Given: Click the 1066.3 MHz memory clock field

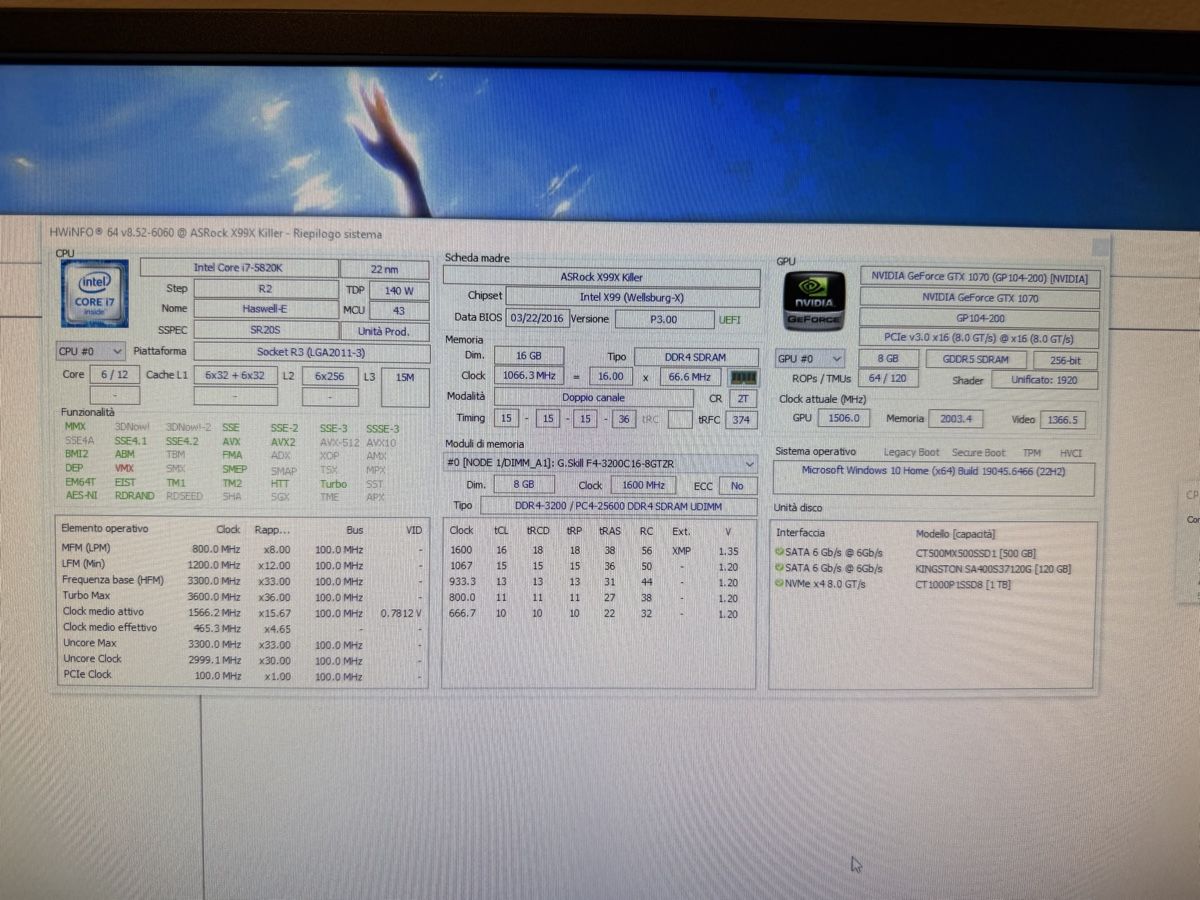Looking at the screenshot, I should (x=530, y=376).
